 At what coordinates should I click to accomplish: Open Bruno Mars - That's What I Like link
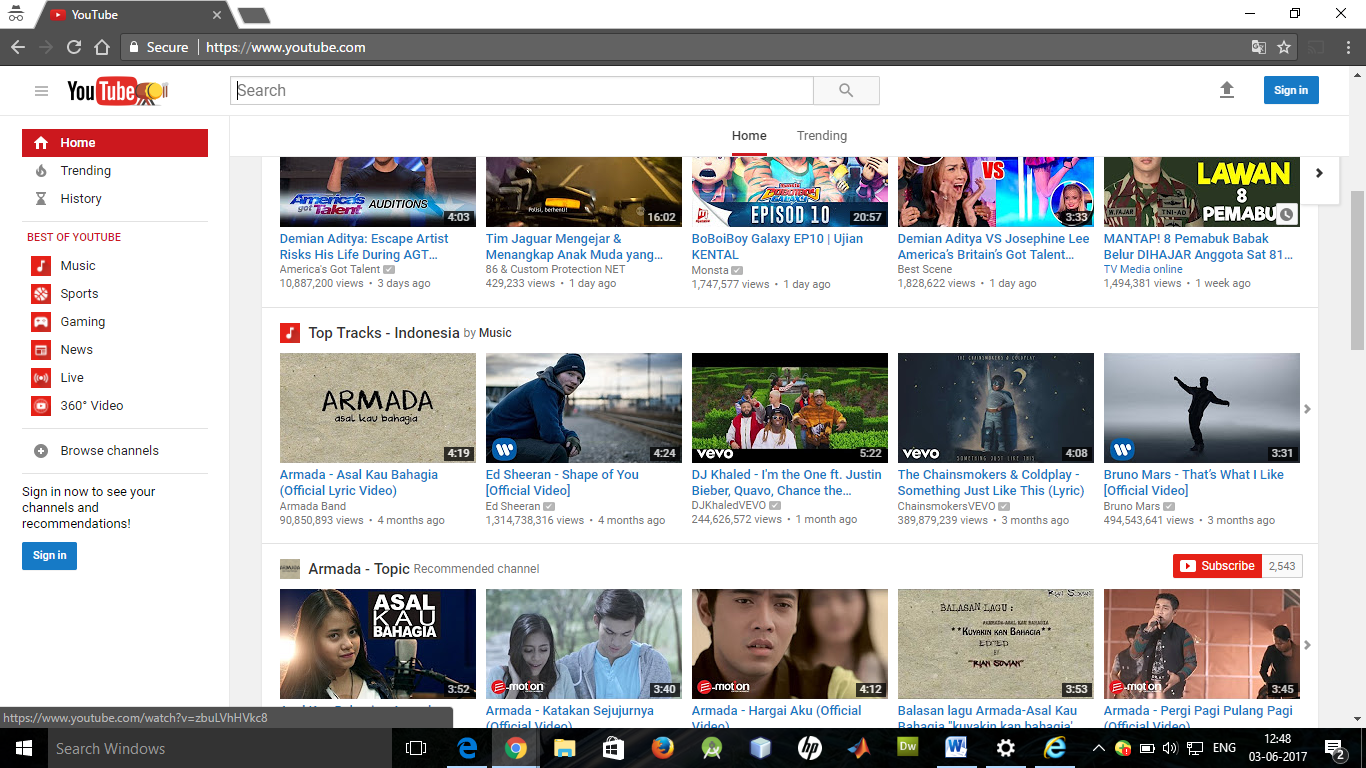1194,483
